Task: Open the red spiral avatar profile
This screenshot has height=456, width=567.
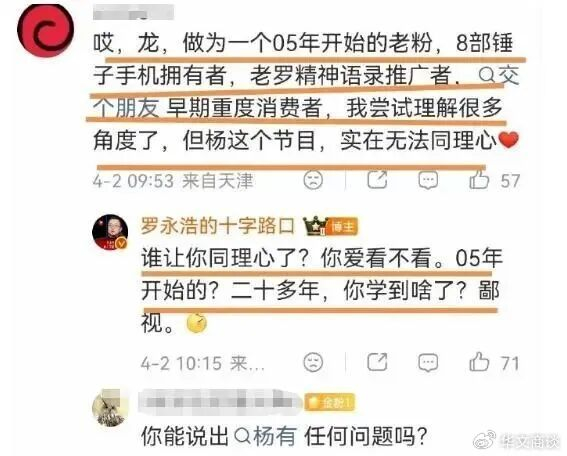Action: pos(46,30)
